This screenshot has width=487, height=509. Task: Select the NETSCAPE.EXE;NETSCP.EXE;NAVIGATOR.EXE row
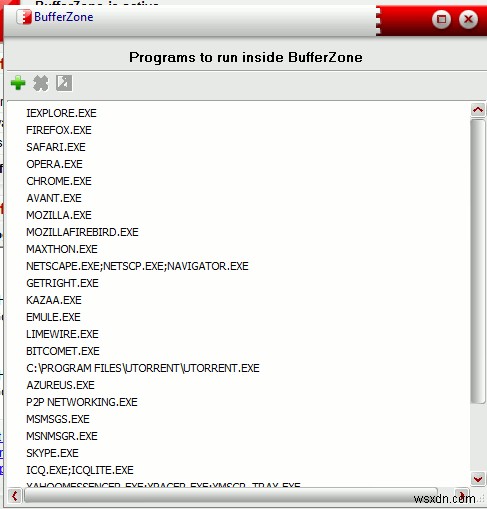137,266
